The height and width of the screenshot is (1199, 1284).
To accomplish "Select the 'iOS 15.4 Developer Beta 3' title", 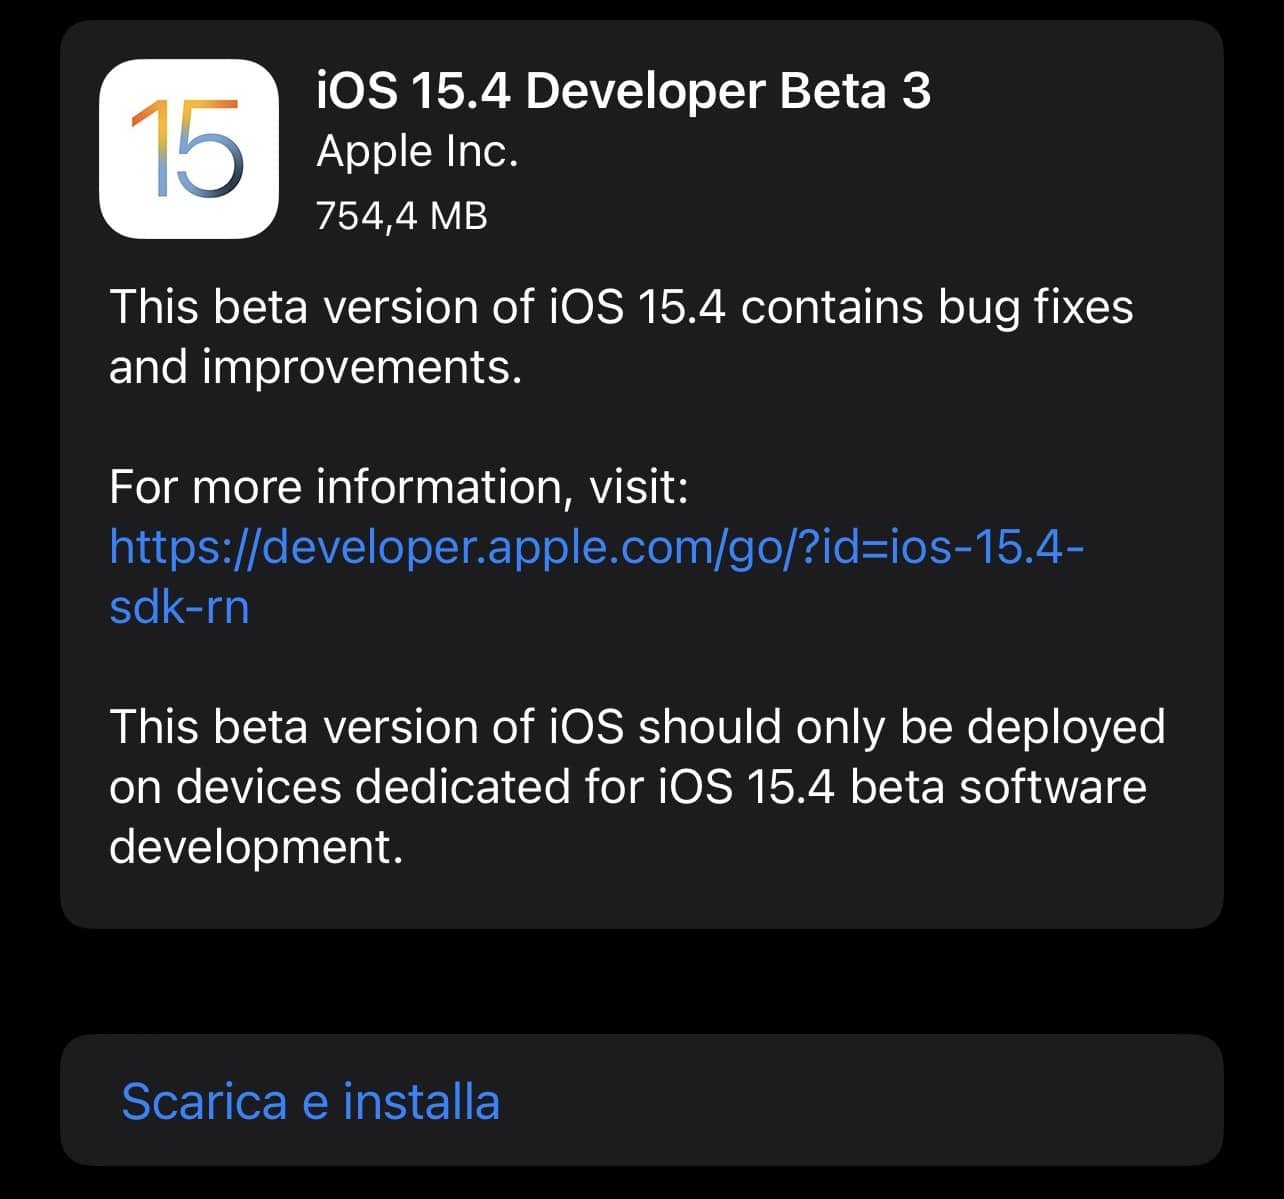I will point(622,90).
